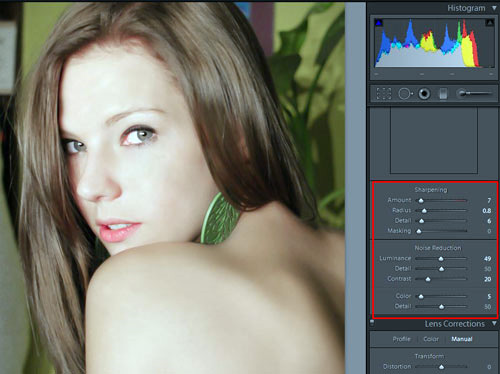Click the Masking value 0

(x=489, y=231)
